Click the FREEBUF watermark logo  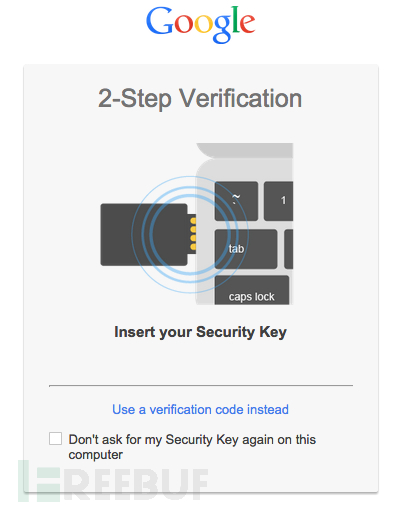point(113,481)
